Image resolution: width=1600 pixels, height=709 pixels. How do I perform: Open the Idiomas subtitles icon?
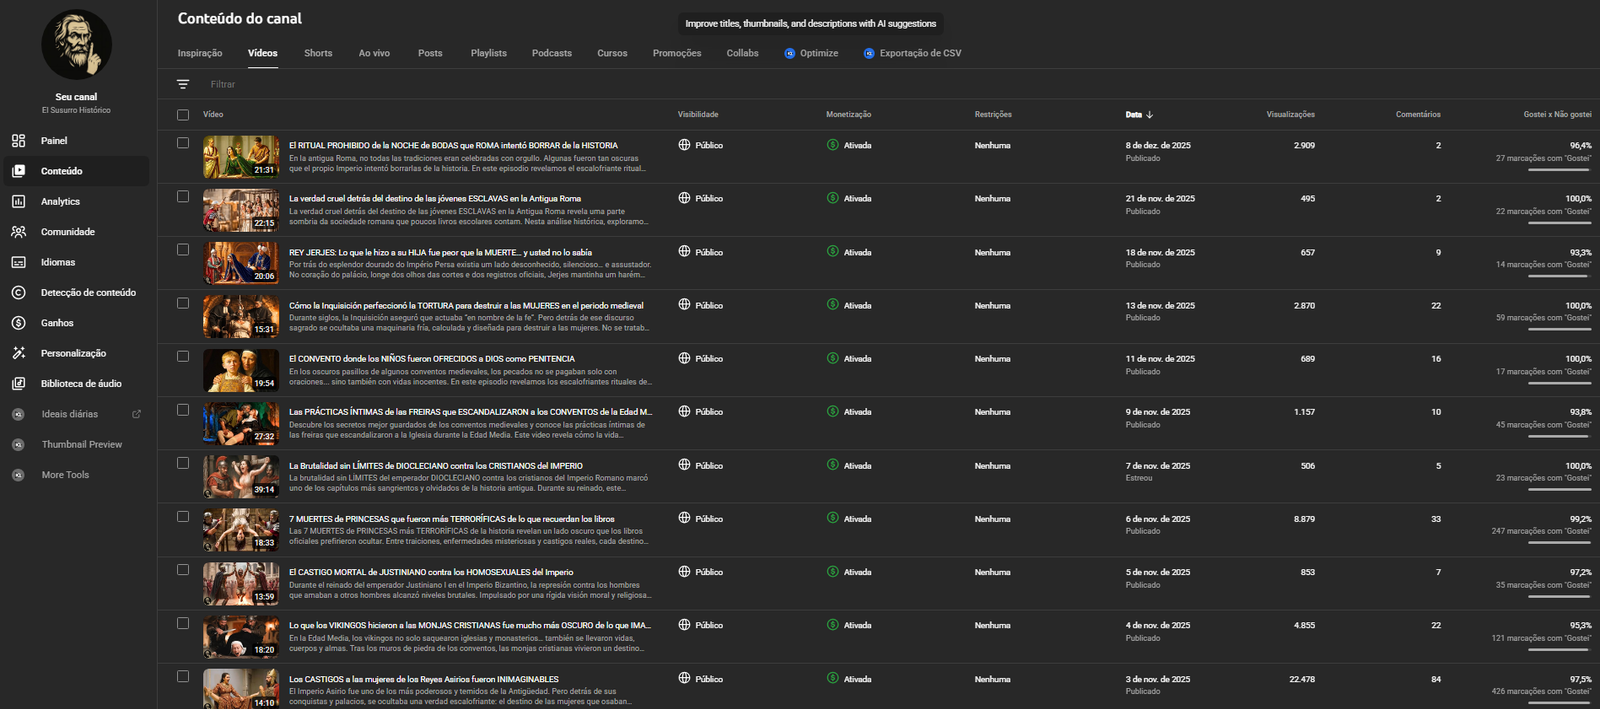[x=18, y=262]
